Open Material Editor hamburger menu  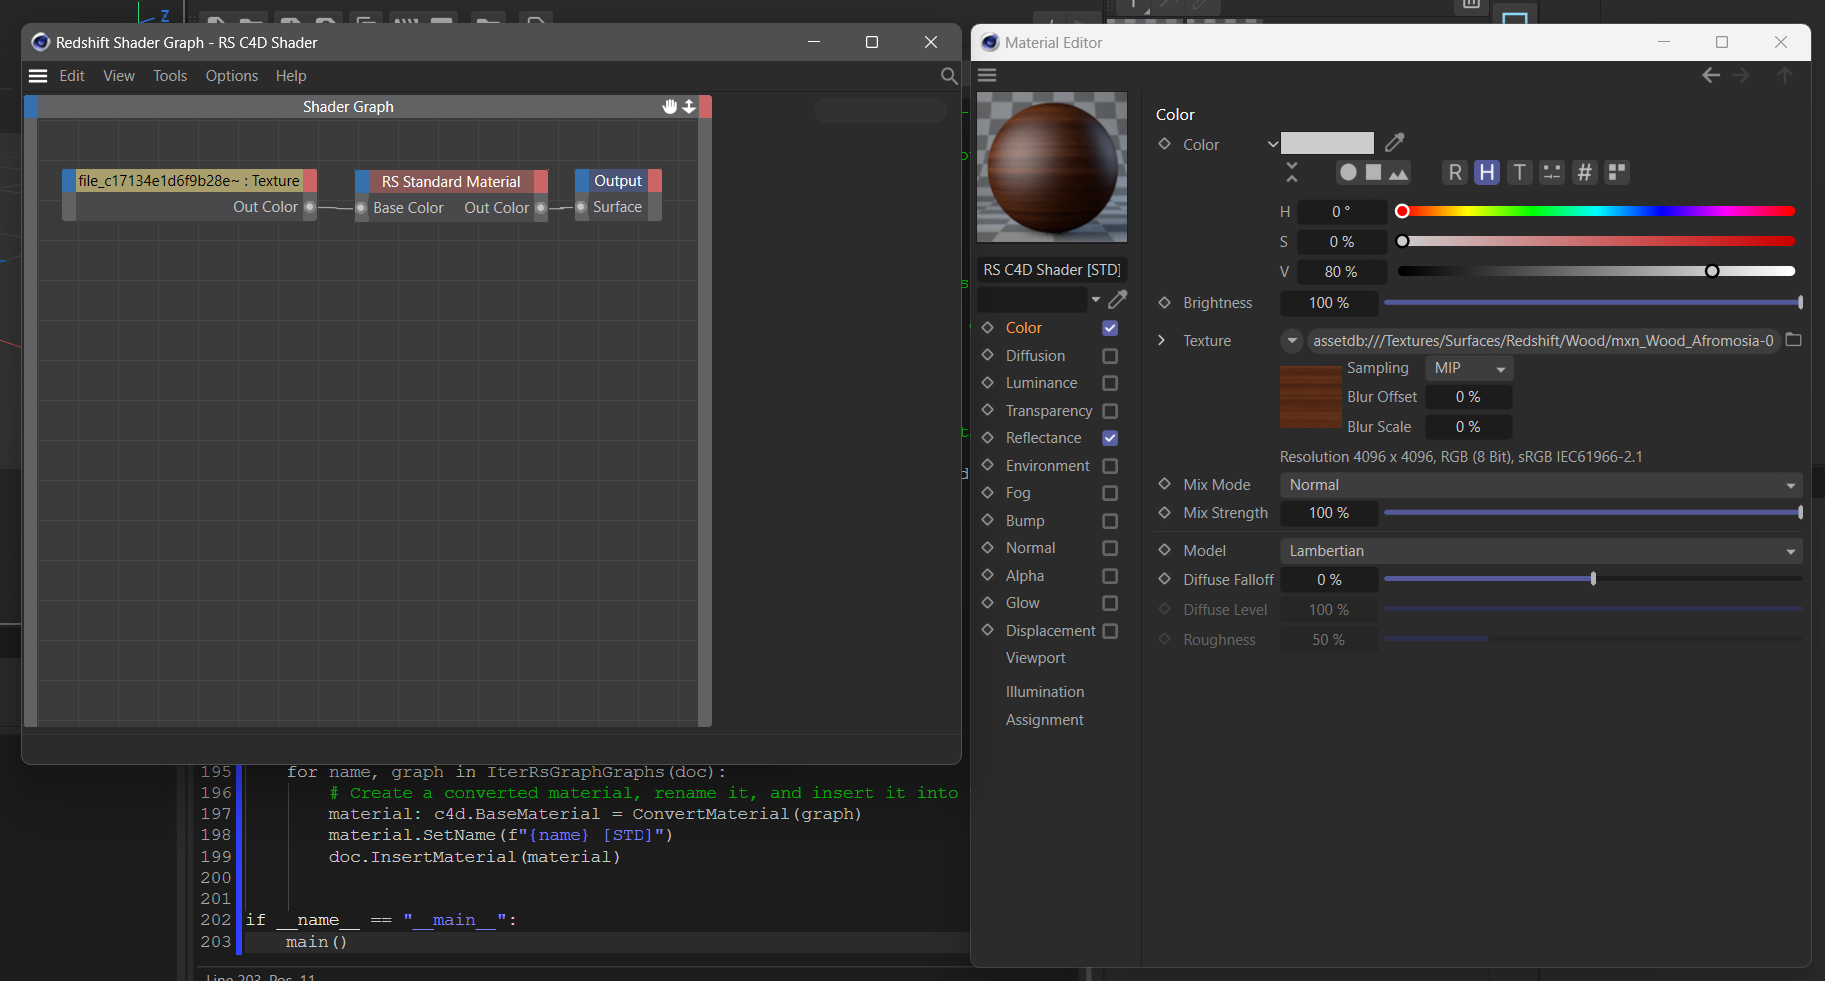[x=987, y=75]
